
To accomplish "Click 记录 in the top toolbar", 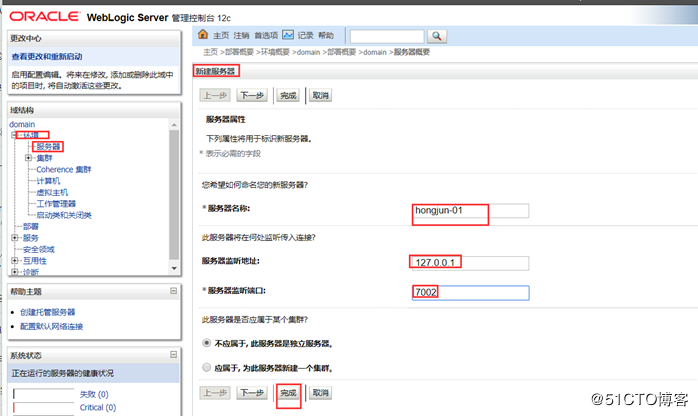I will [305, 35].
